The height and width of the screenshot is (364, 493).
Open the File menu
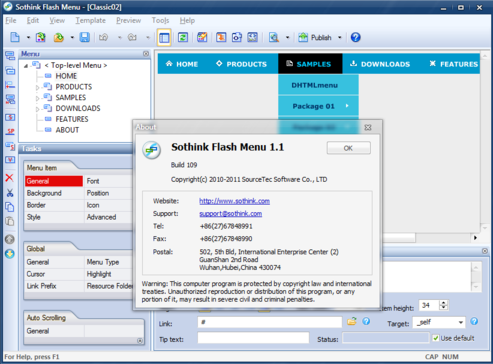pos(11,20)
